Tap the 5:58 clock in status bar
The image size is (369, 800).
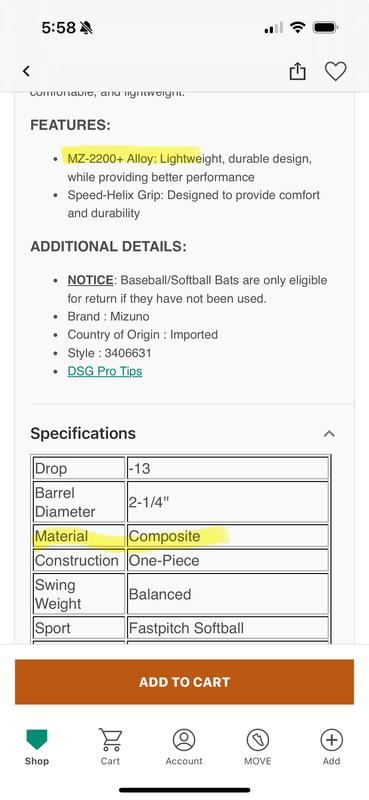60,28
